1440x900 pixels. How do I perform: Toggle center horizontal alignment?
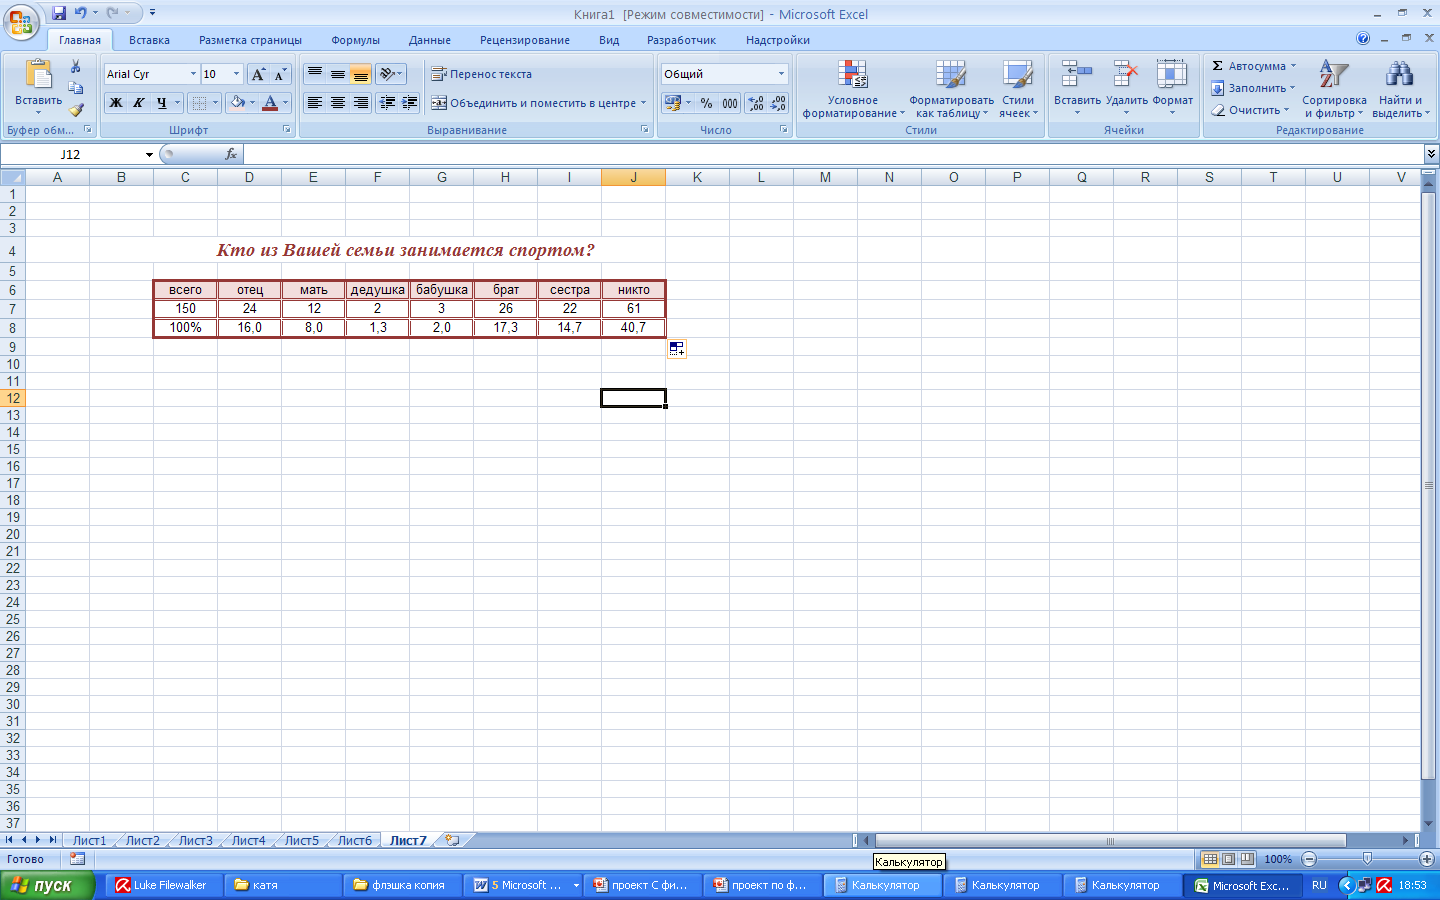(338, 103)
